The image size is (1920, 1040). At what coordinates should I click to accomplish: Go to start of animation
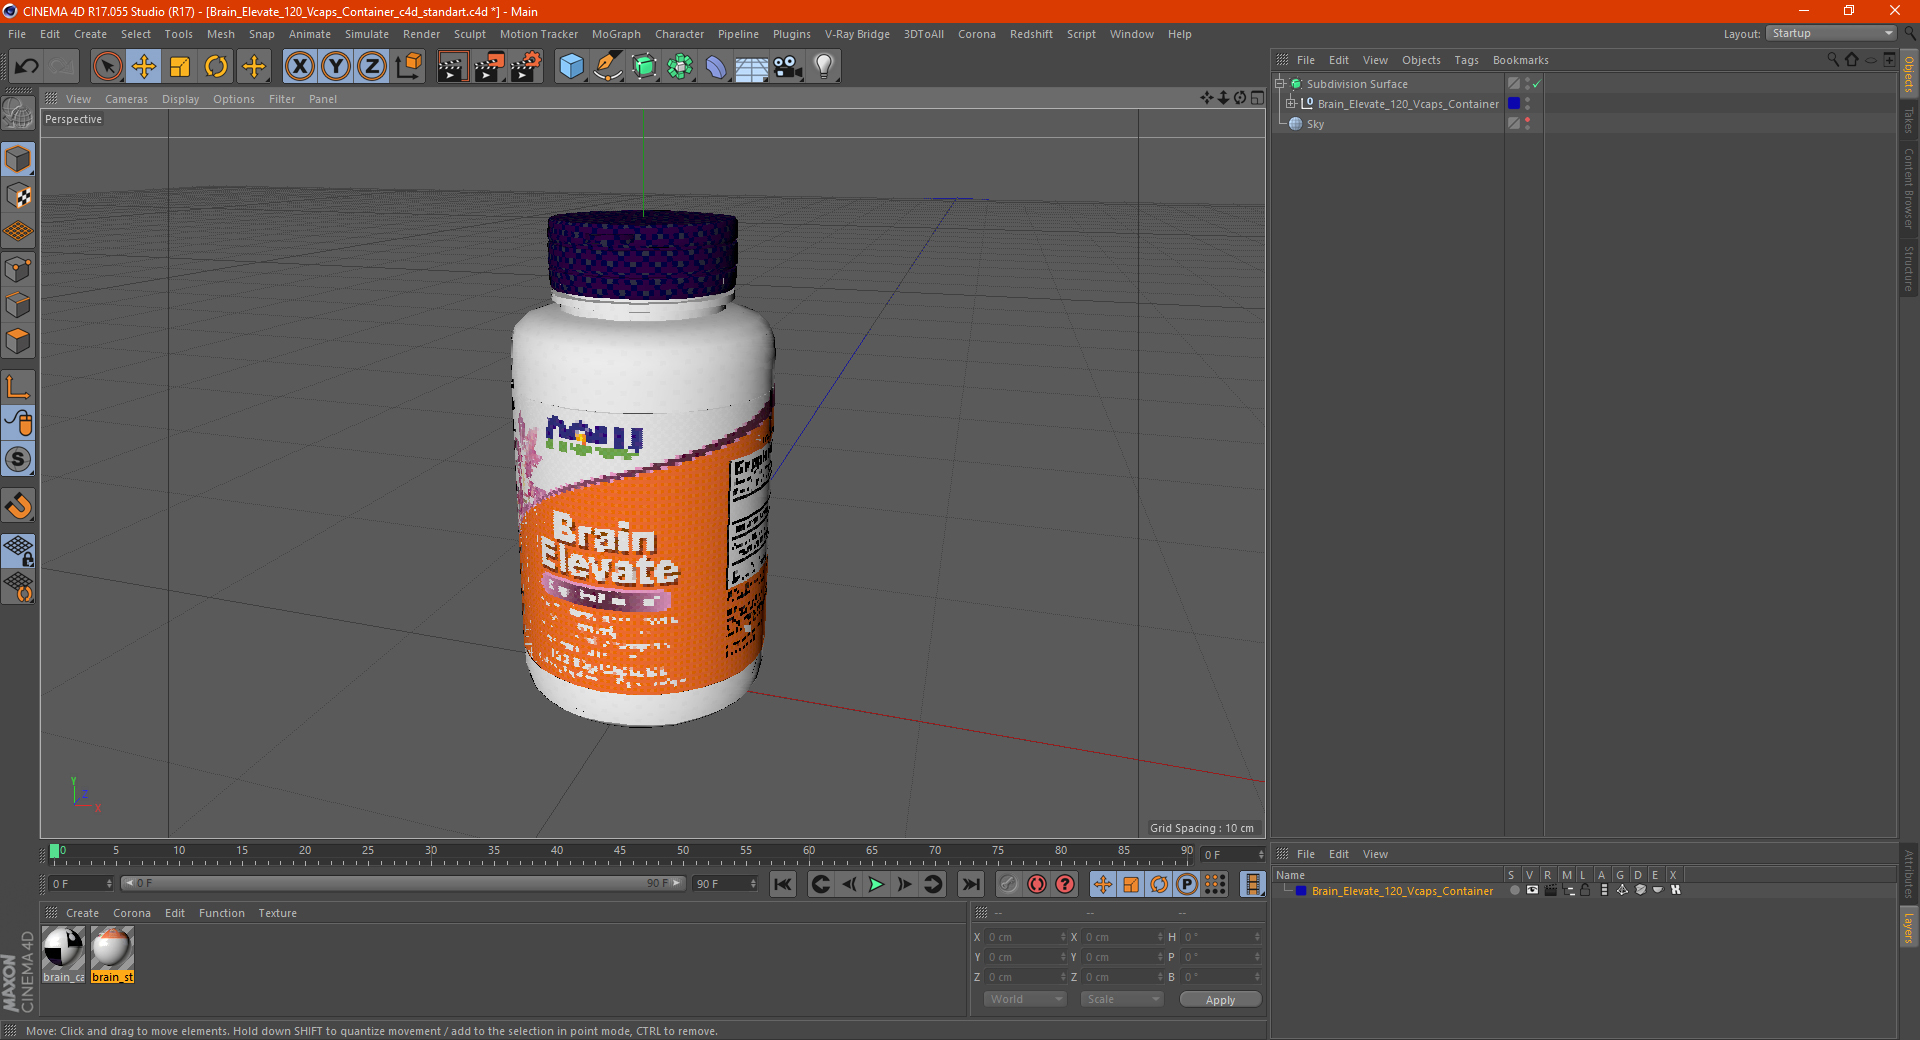pyautogui.click(x=783, y=884)
